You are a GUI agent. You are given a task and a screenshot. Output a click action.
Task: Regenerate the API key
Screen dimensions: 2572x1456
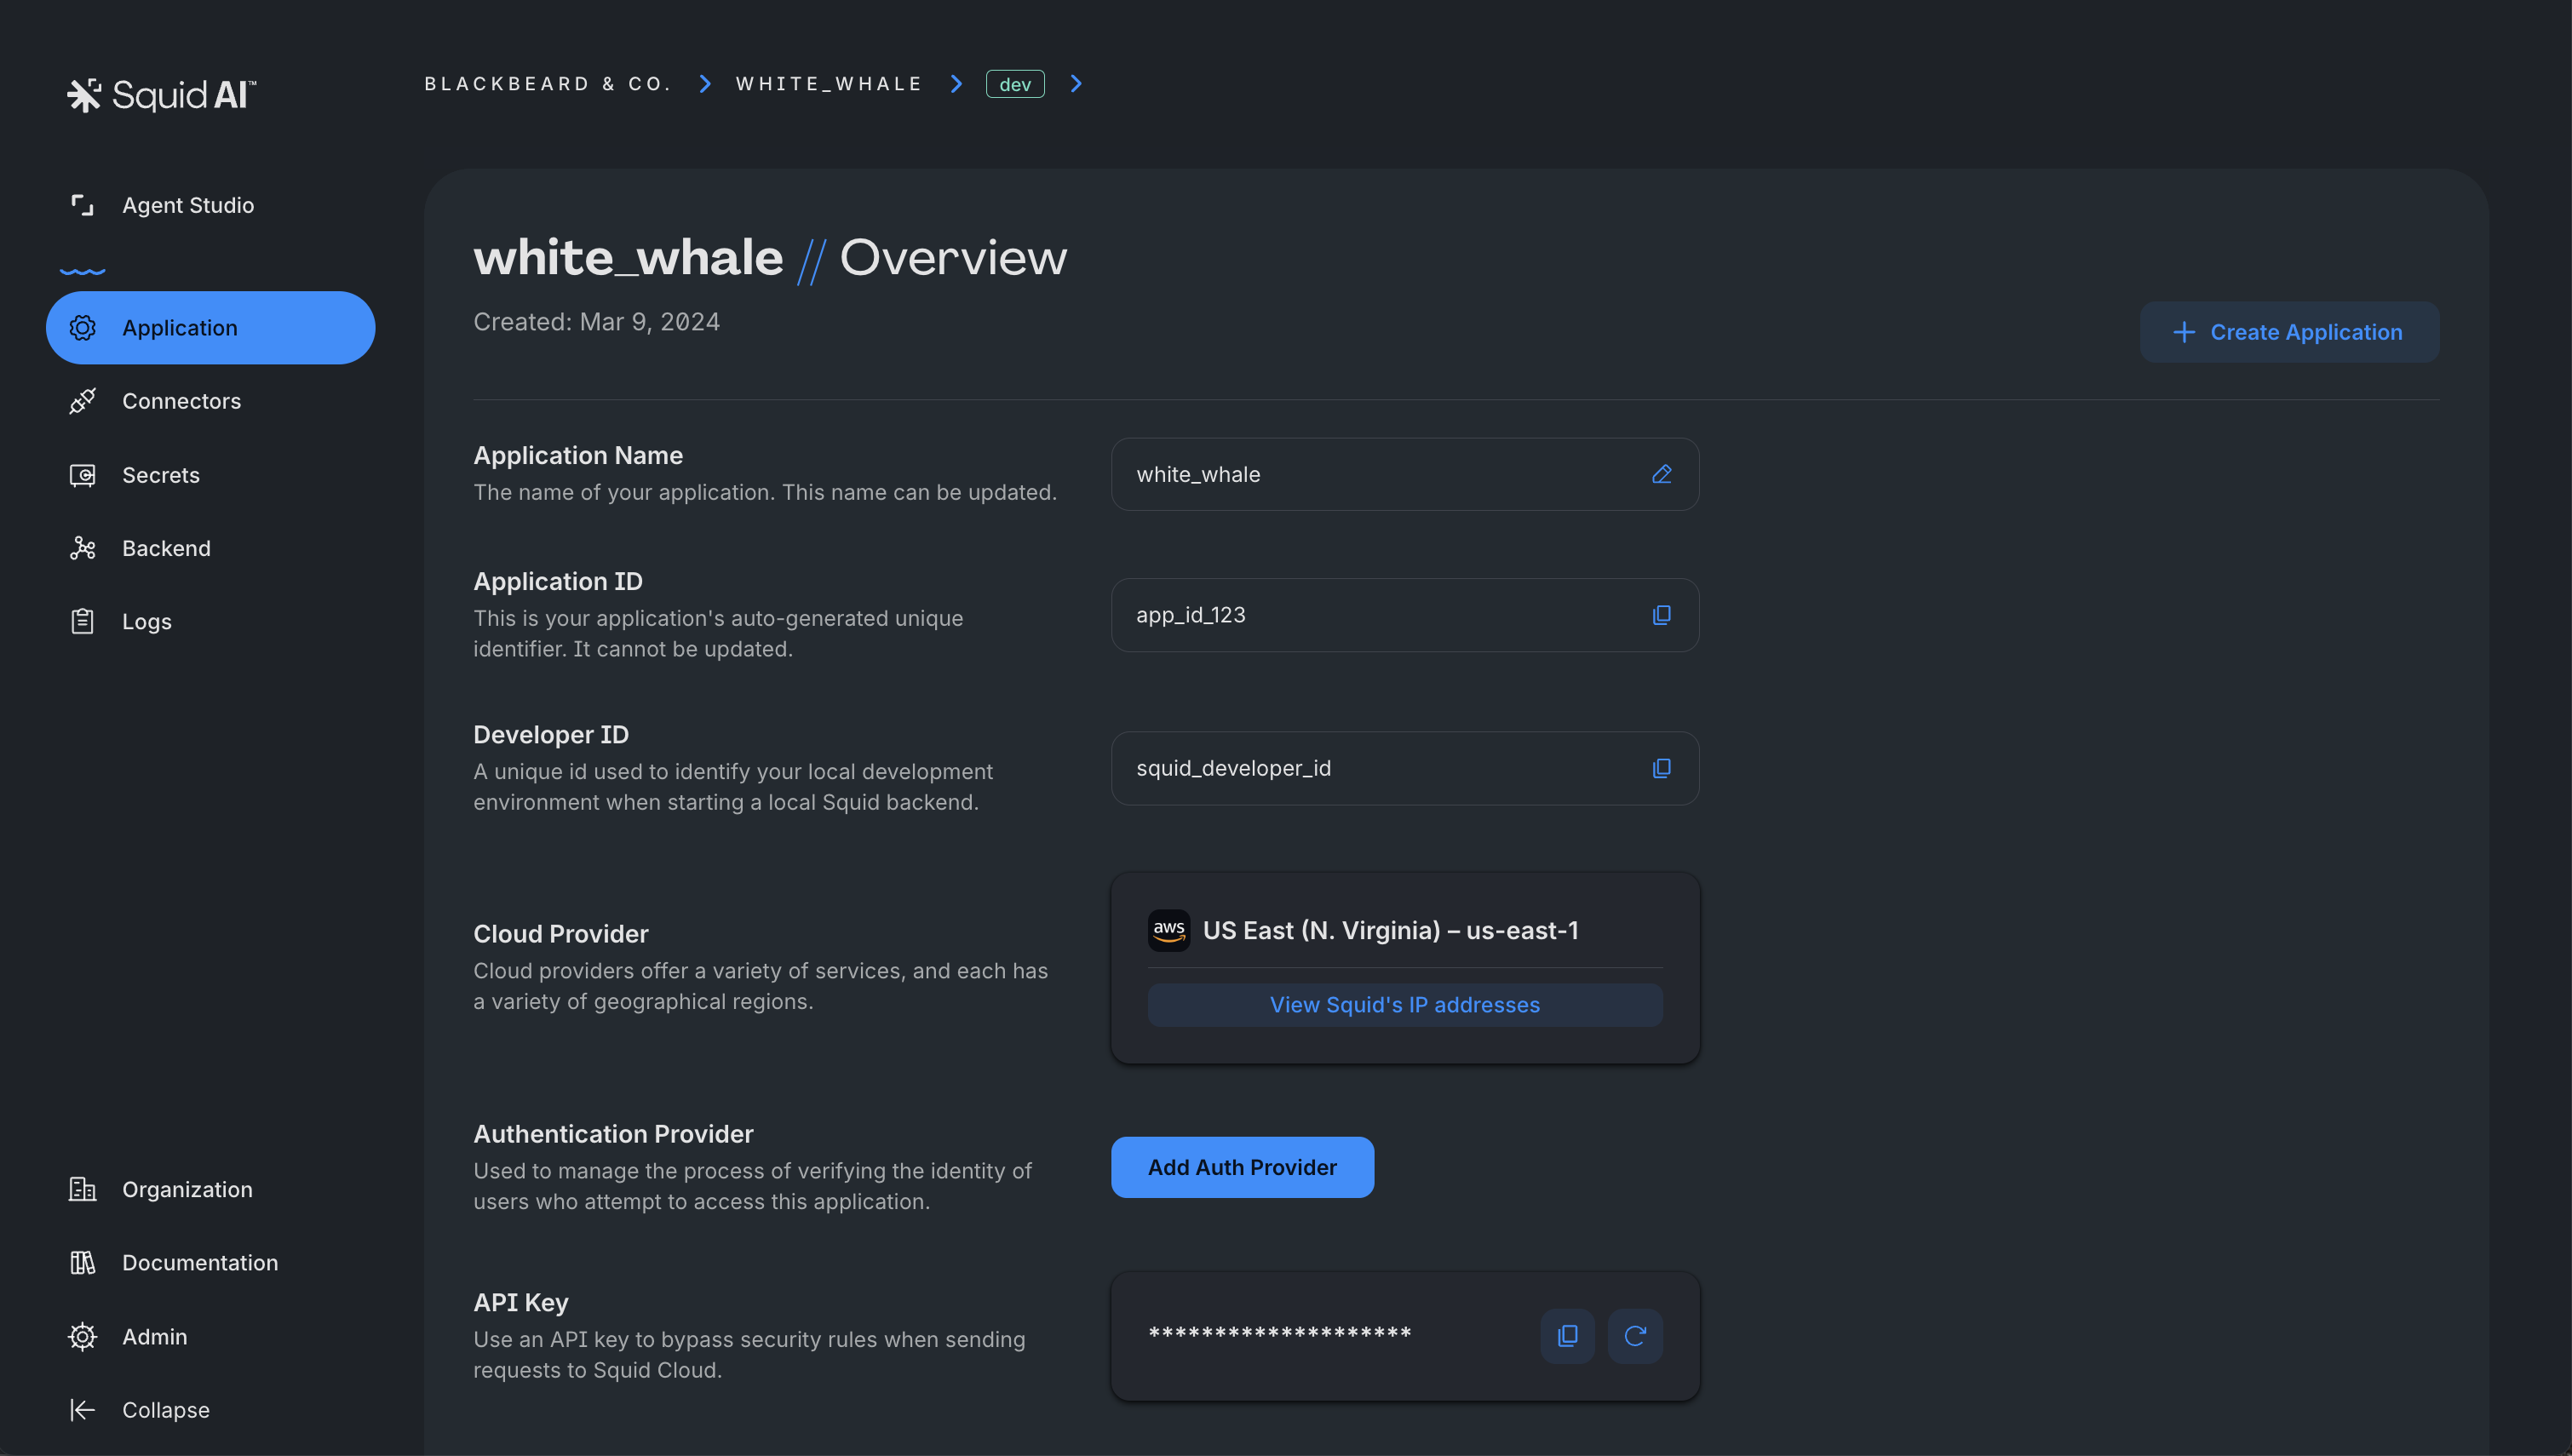(x=1635, y=1336)
